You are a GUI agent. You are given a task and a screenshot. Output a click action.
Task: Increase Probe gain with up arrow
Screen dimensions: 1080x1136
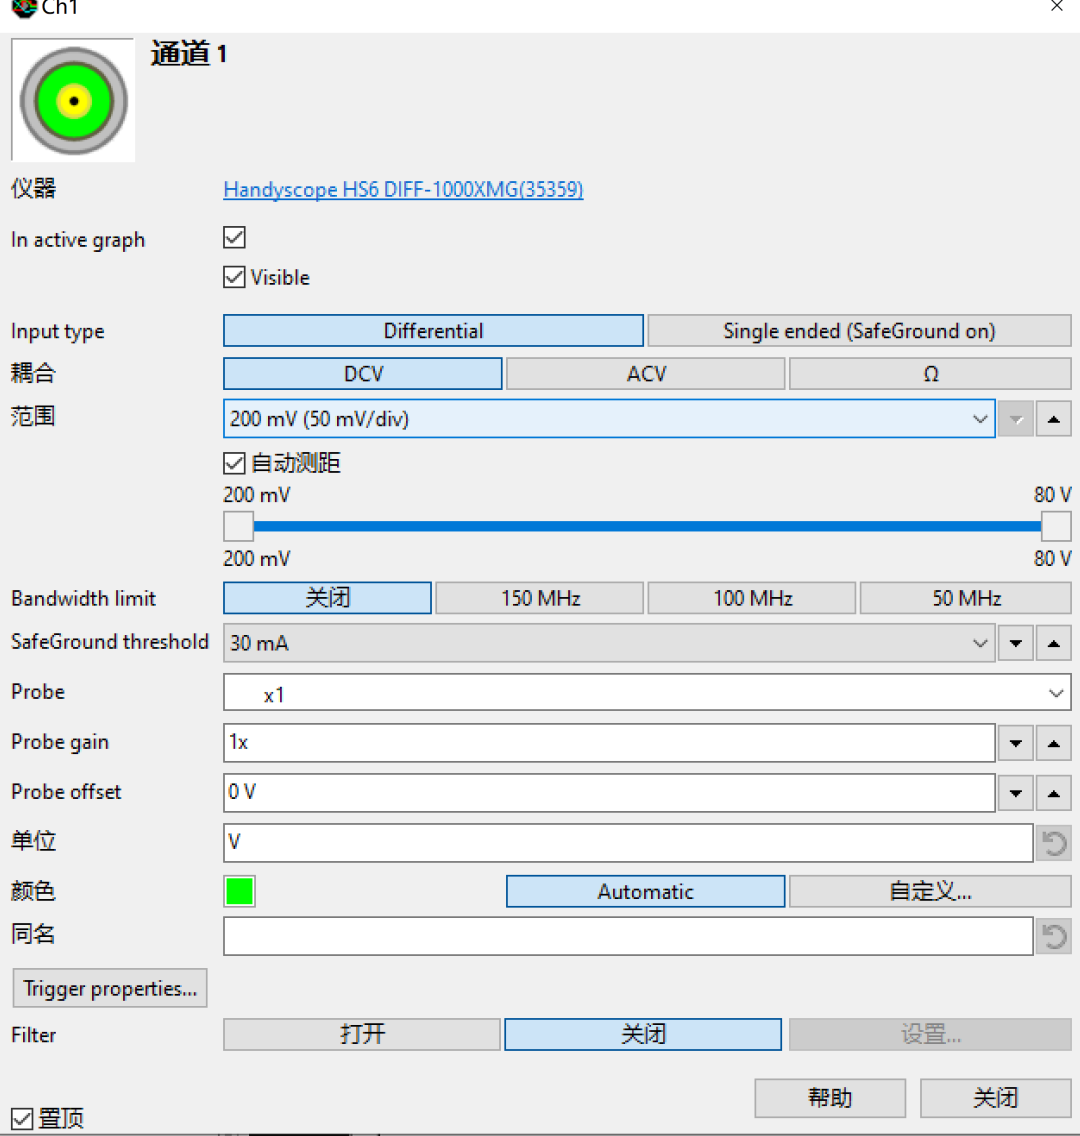[1054, 743]
